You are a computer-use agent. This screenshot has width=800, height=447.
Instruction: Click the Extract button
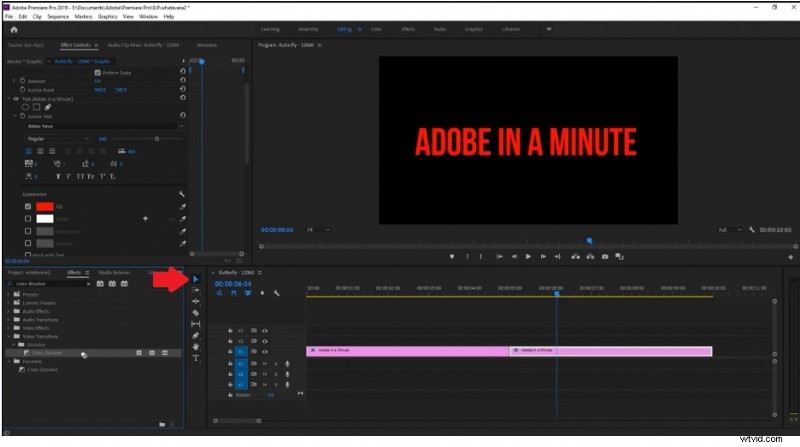point(590,257)
